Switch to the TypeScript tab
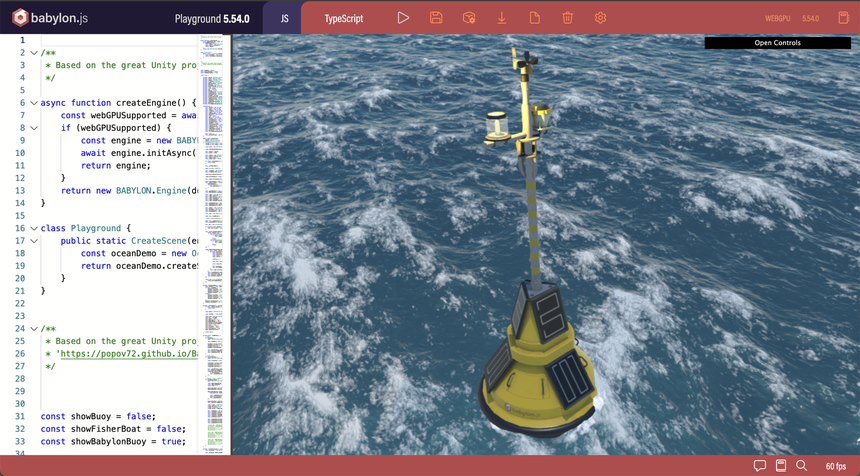 (343, 18)
